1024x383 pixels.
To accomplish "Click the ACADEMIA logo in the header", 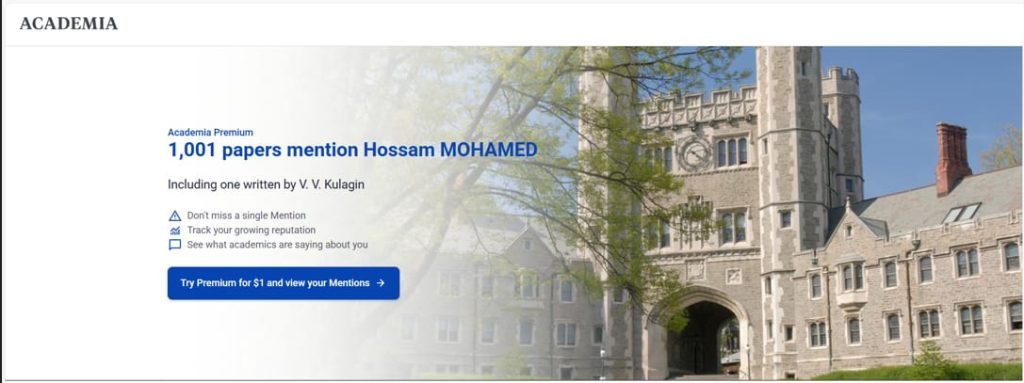I will click(69, 24).
